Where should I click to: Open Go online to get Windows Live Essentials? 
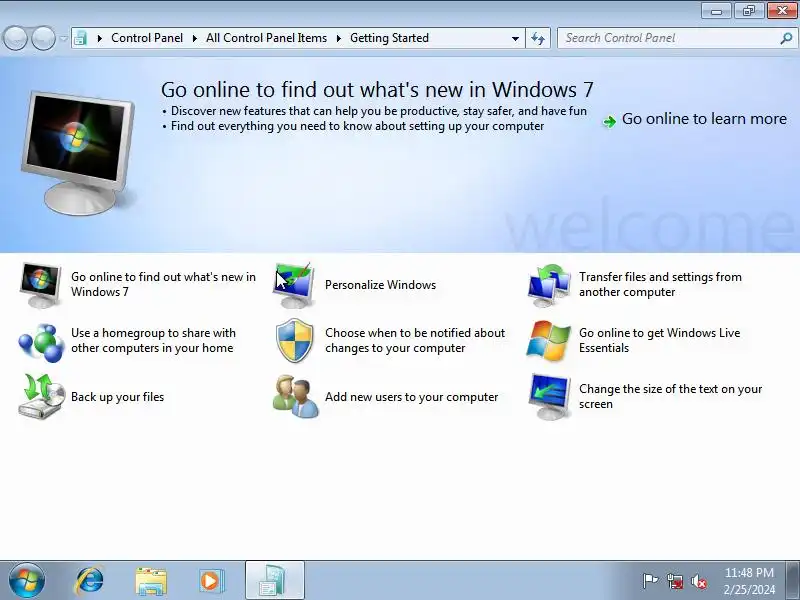659,340
